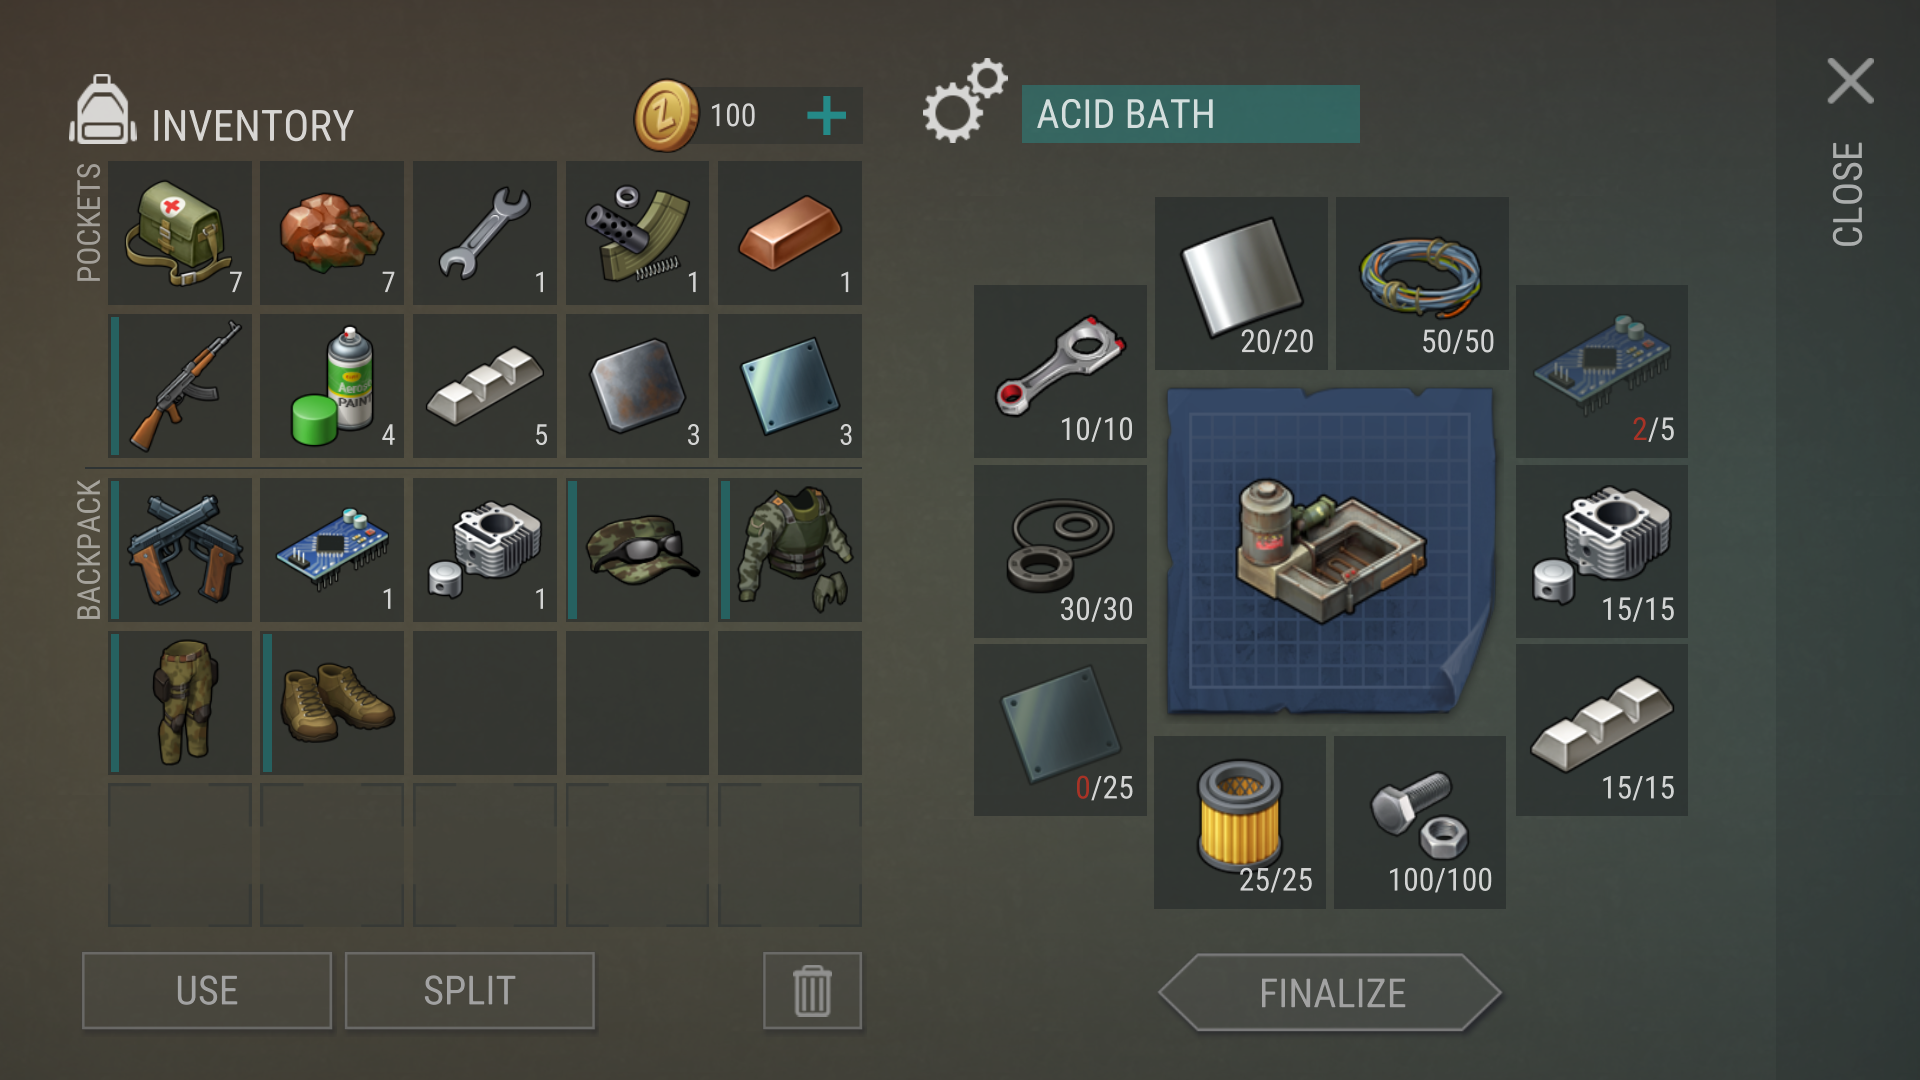Select the AK-47 rifle slot
This screenshot has width=1920, height=1080.
pos(180,386)
